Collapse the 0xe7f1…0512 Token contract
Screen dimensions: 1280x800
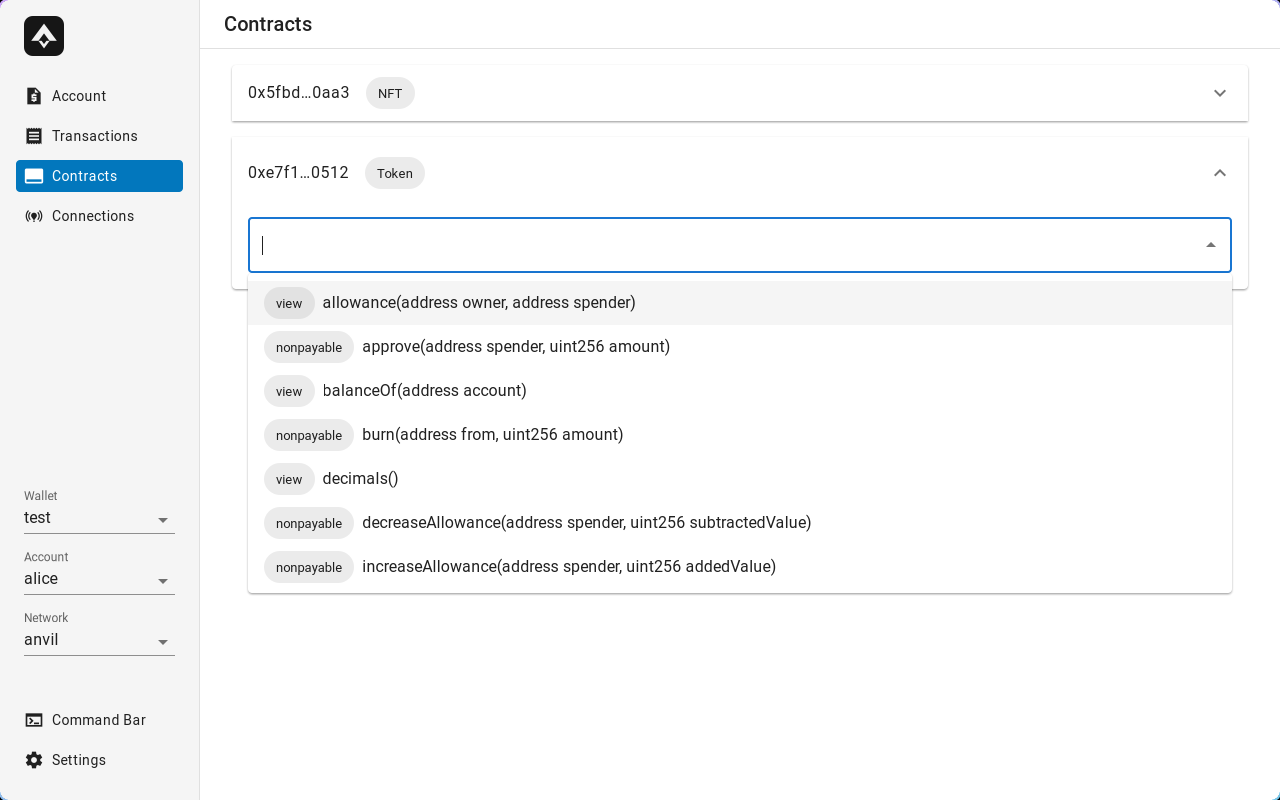(x=1219, y=173)
